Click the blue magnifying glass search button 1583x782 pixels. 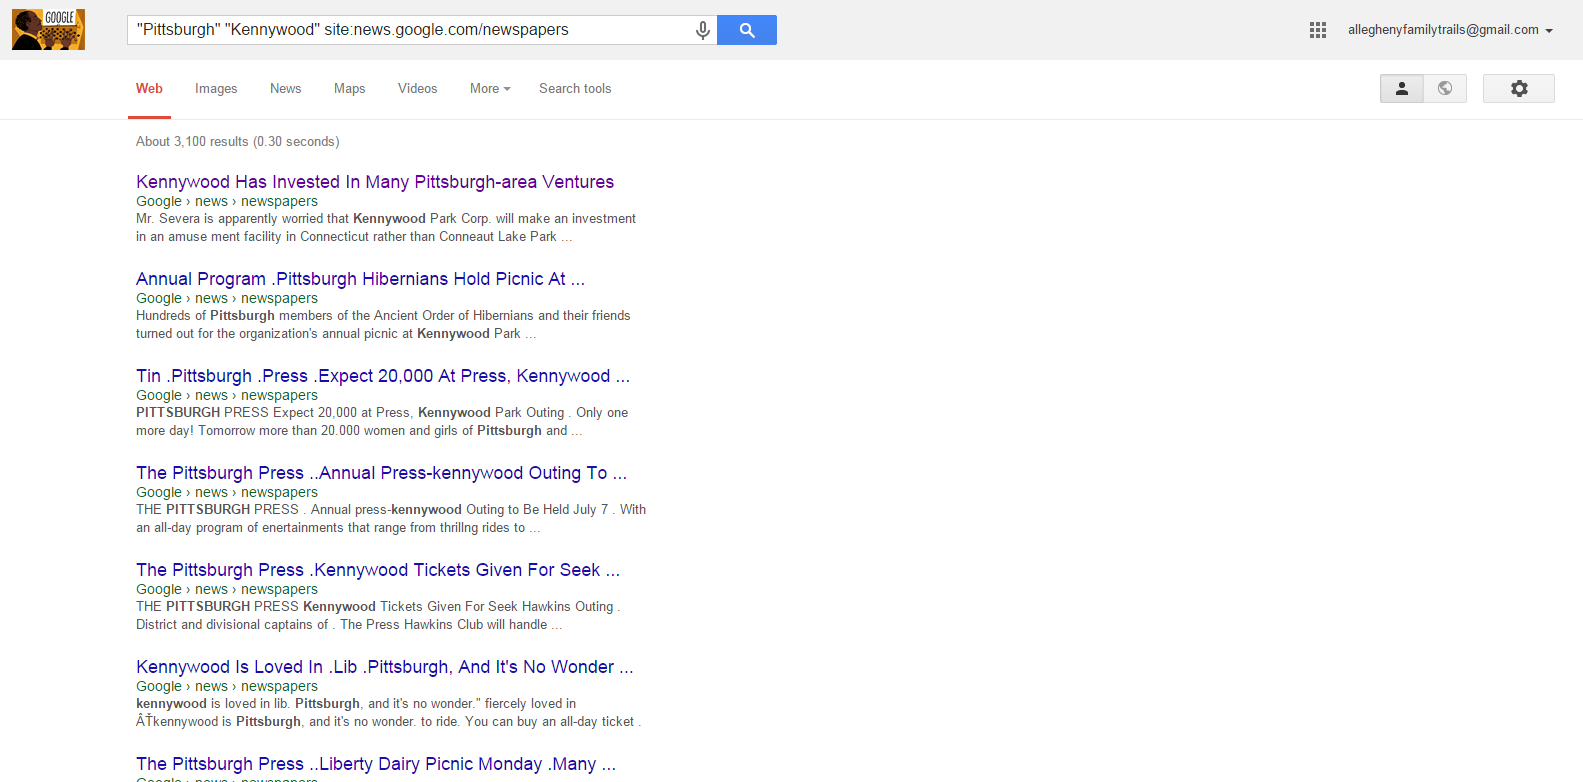(747, 30)
